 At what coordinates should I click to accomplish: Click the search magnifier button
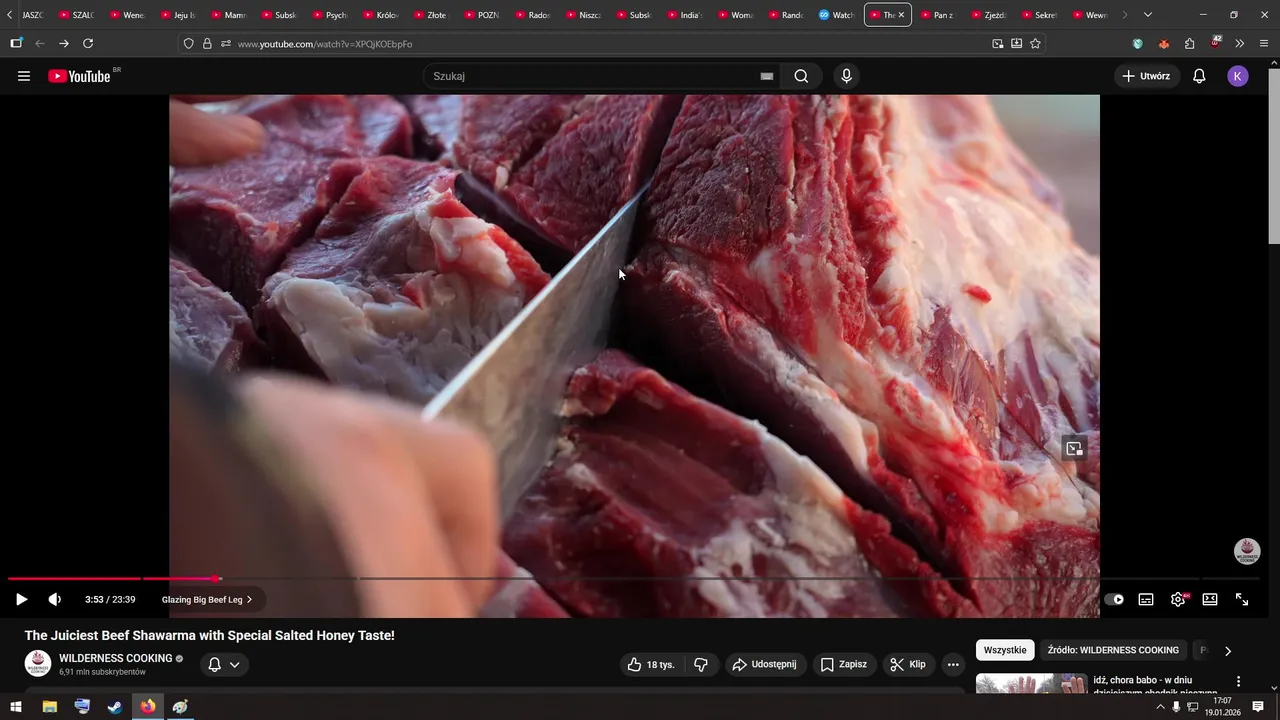click(x=801, y=76)
